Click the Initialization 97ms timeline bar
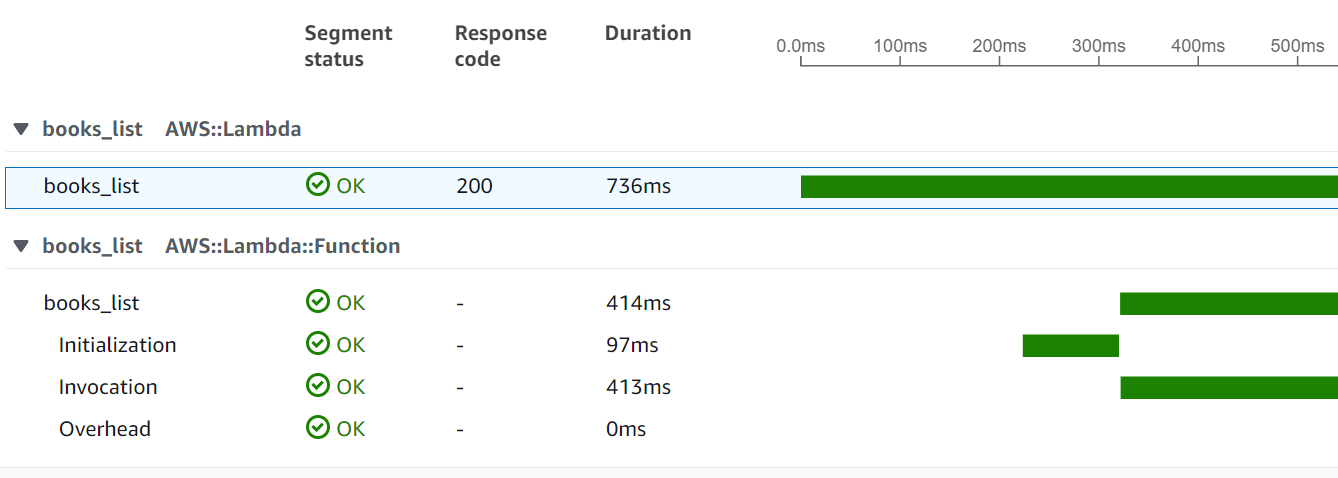Screen dimensions: 1338x478 pyautogui.click(x=1070, y=346)
